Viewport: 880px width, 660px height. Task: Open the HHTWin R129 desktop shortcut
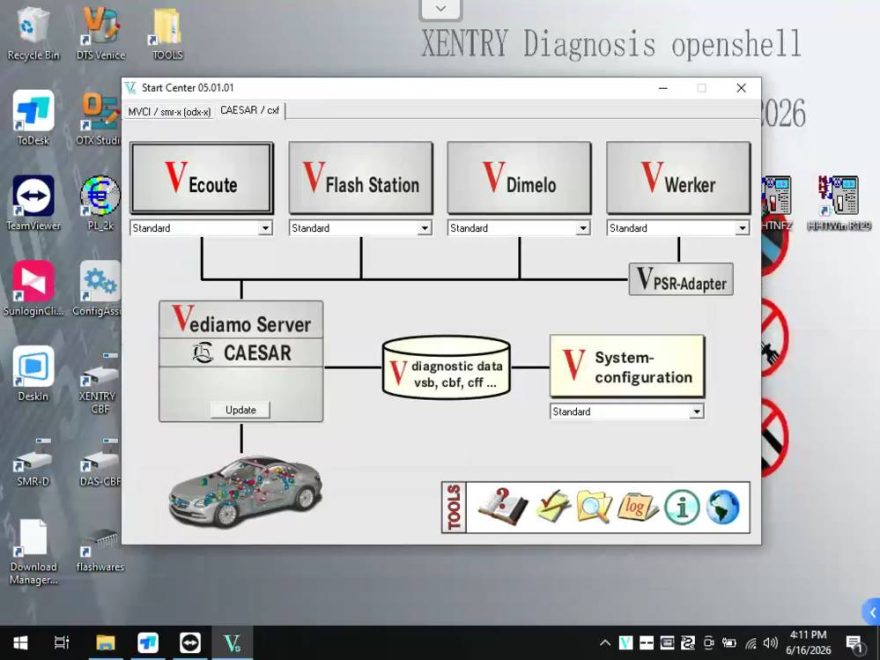(x=838, y=203)
